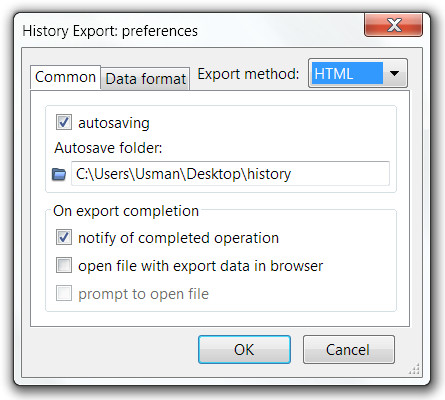Open the Export method dropdown arrow

[x=395, y=73]
